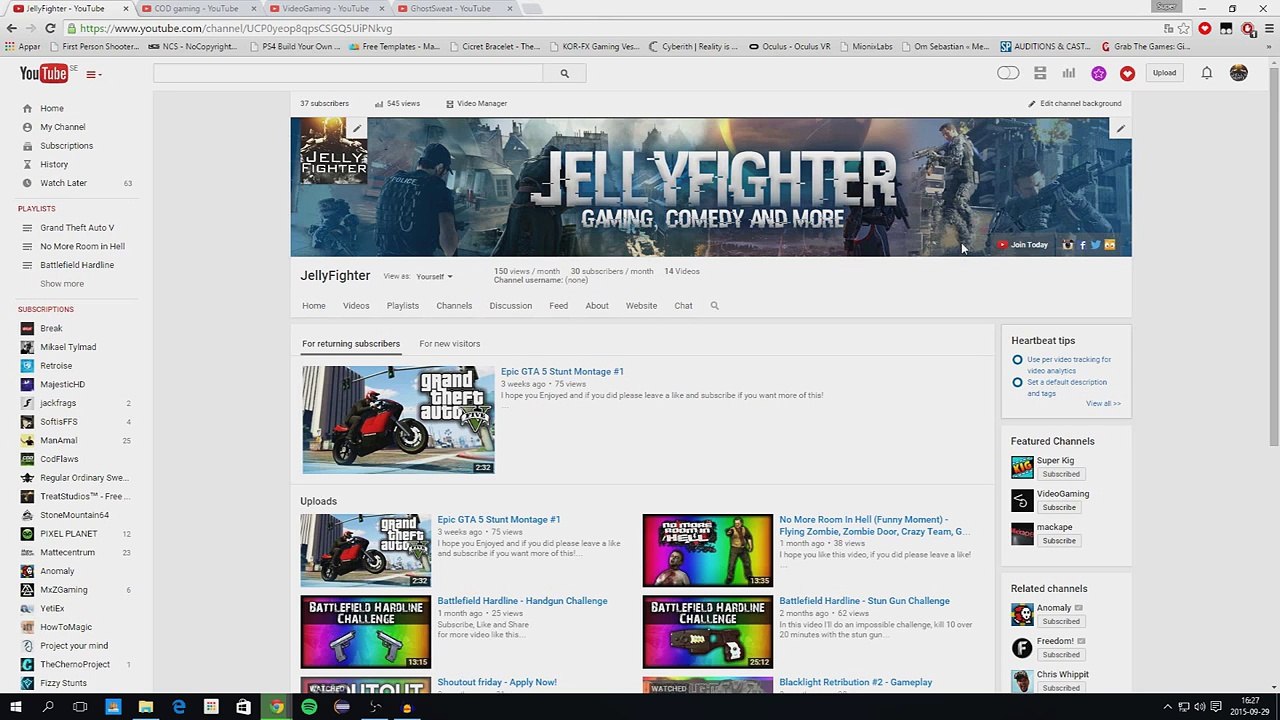Open Twitter link on channel banner
This screenshot has height=720, width=1280.
[x=1095, y=245]
